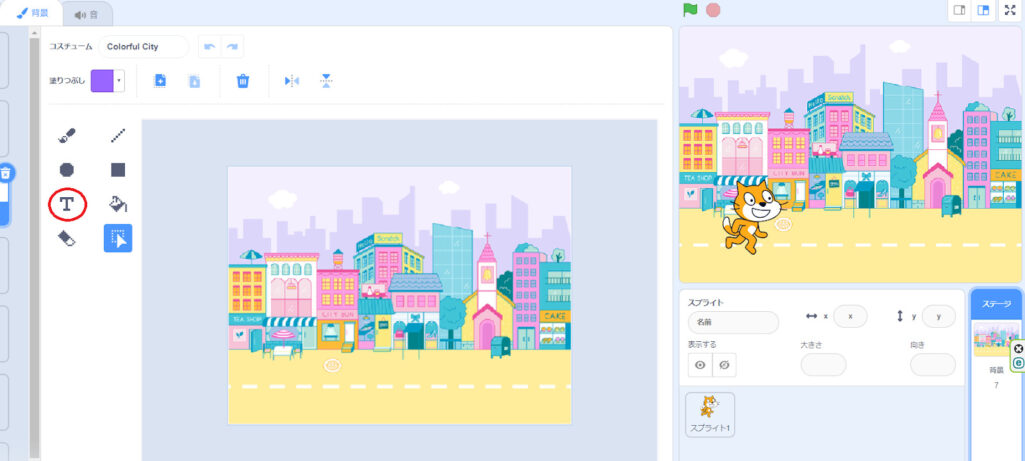
Task: Click the 向き direction field
Action: point(933,365)
